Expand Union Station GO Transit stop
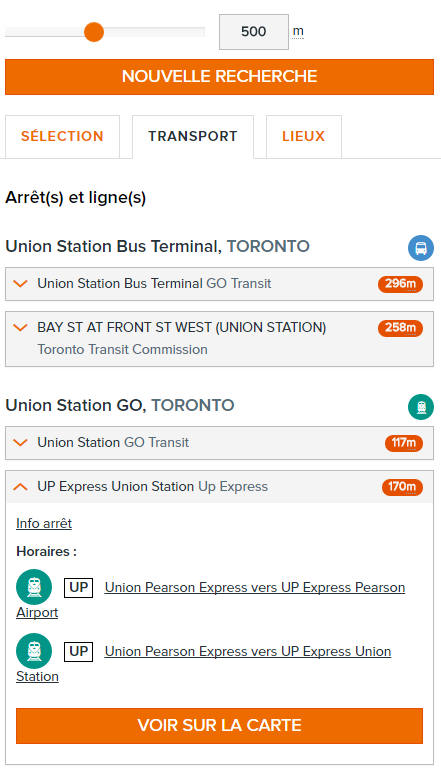Viewport: 441px width, 773px height. coord(219,443)
